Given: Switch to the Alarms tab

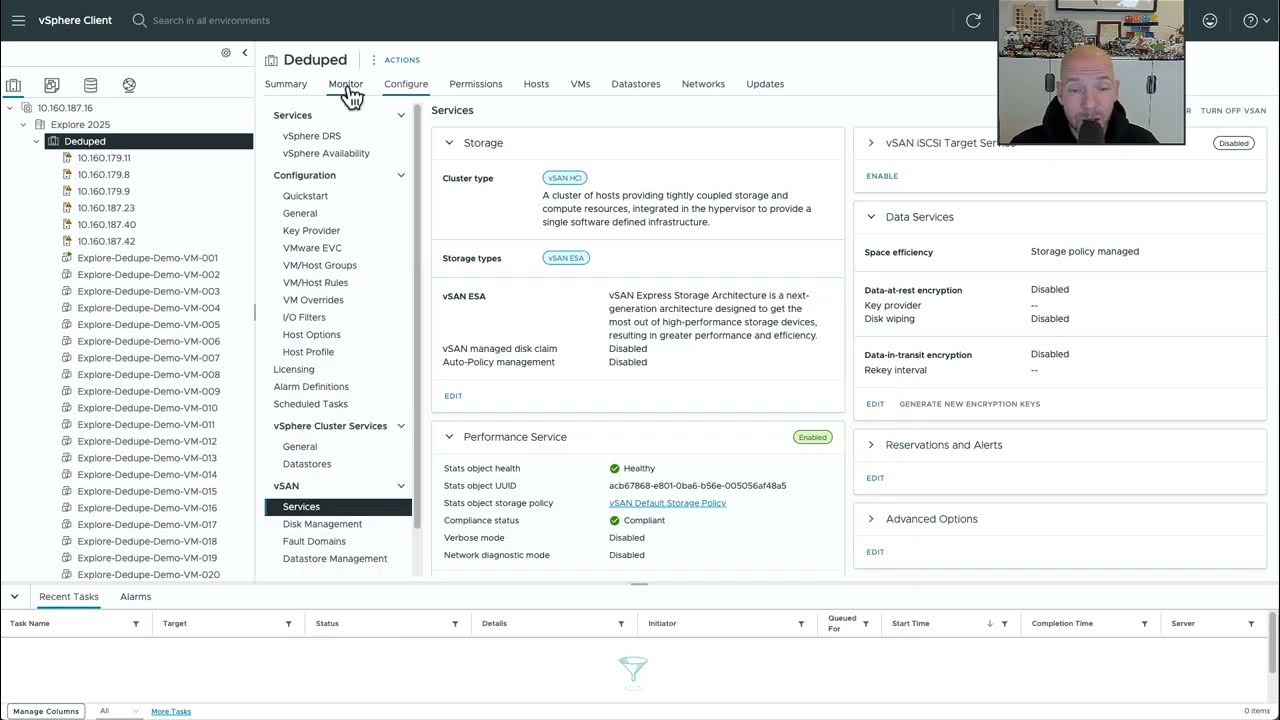Looking at the screenshot, I should click(135, 597).
